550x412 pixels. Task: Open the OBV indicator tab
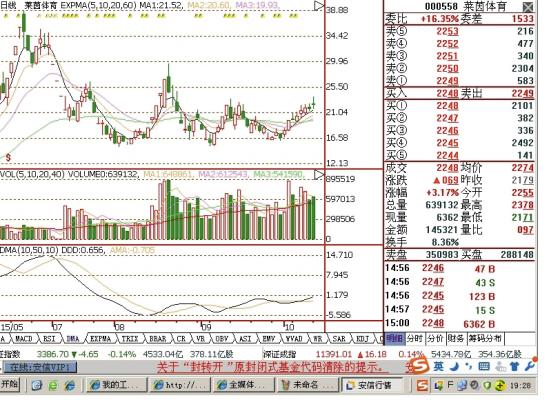coord(222,339)
